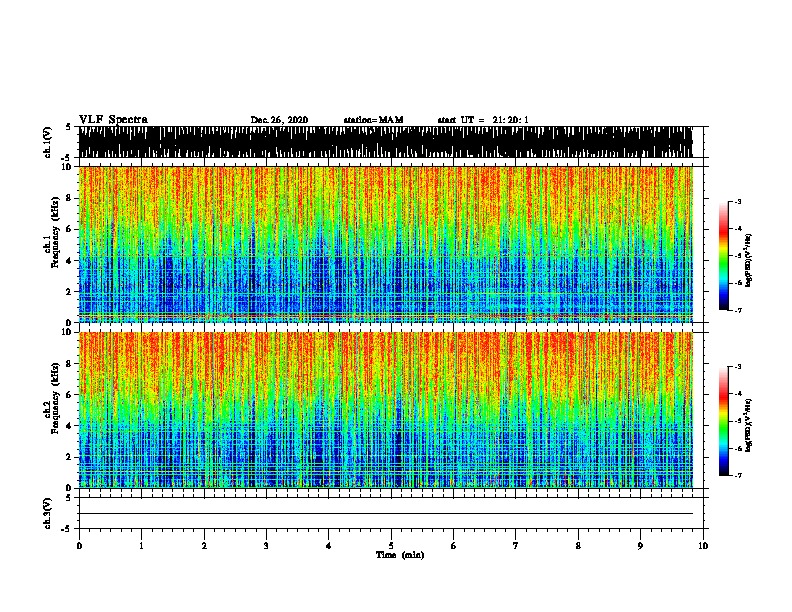This screenshot has height=612, width=792.
Task: Click the ch.1 colorbar log(PSD) unit label
Action: click(748, 261)
